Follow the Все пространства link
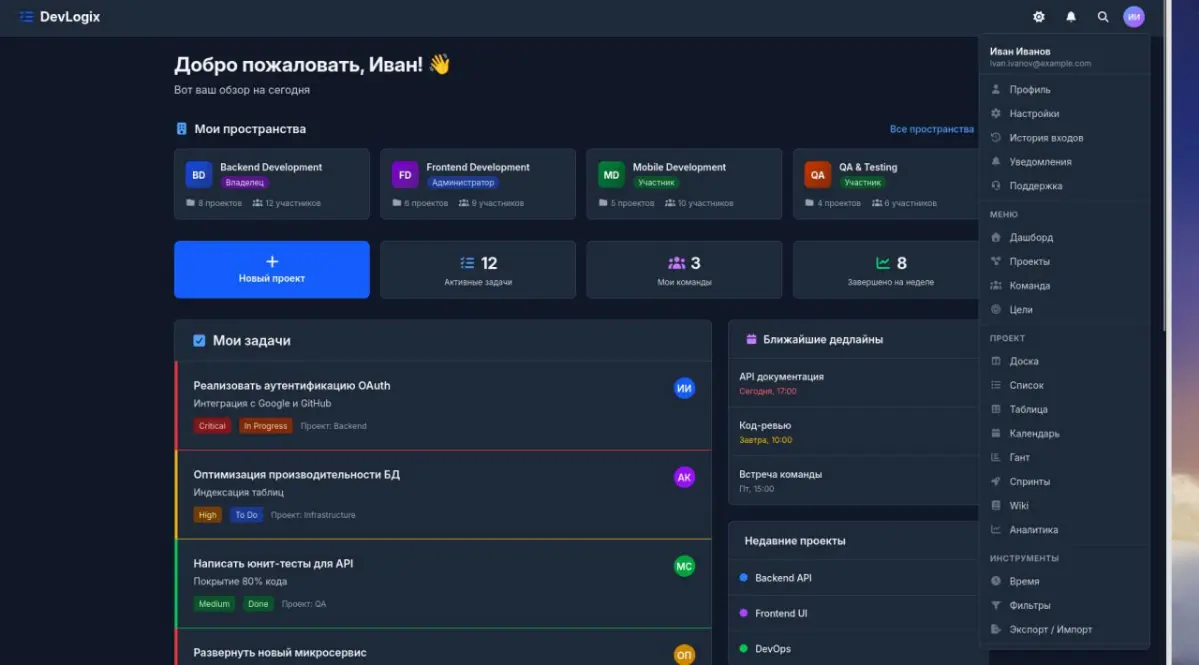 tap(931, 129)
